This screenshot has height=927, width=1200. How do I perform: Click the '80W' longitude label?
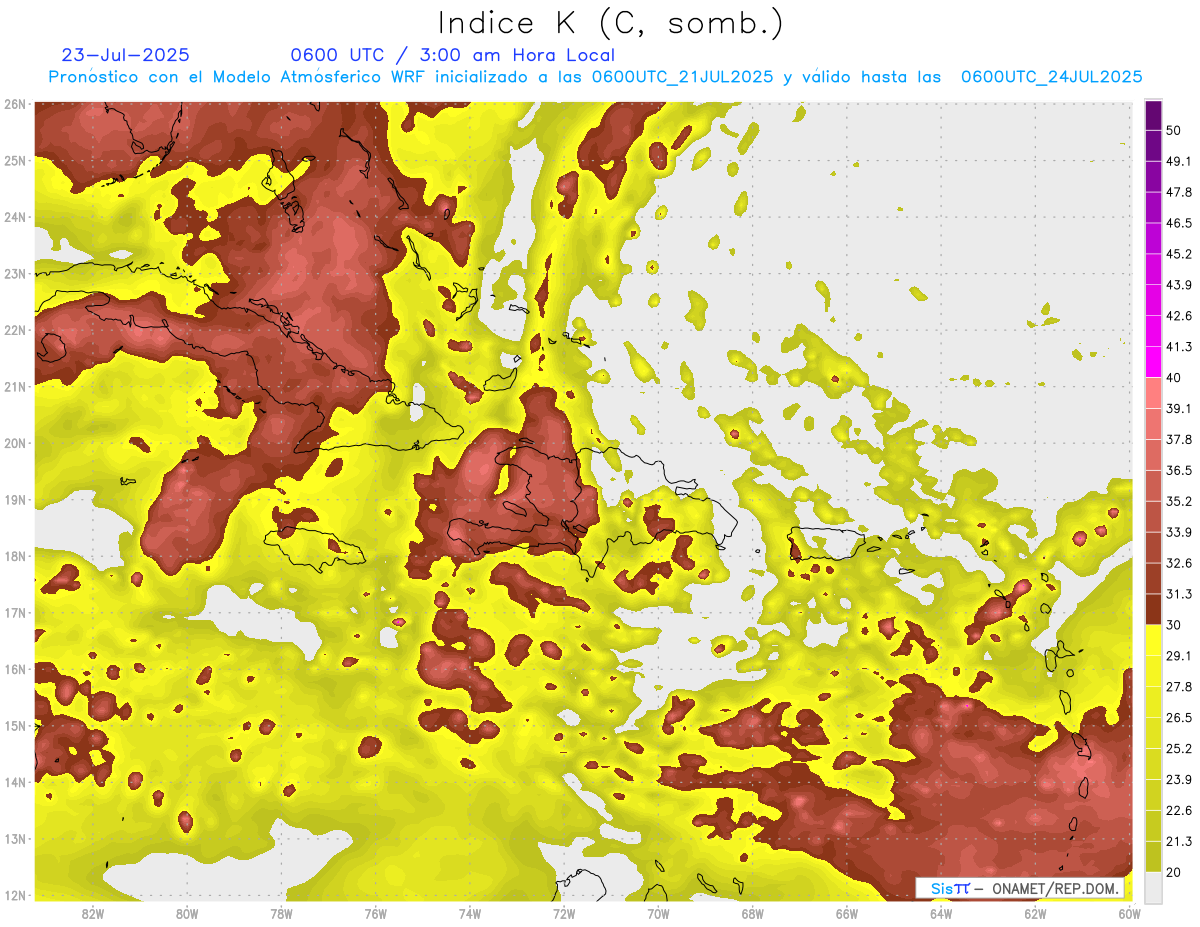coord(187,914)
